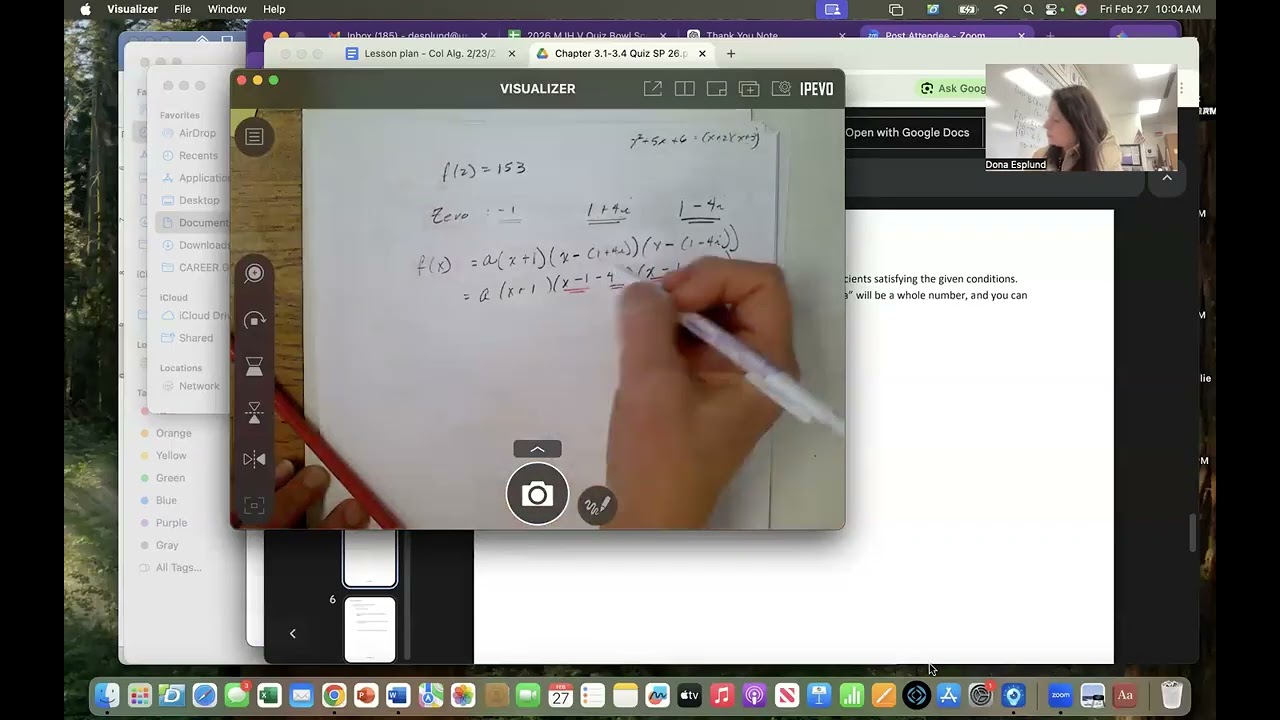
Task: Click Open with Google Docs button
Action: (907, 132)
